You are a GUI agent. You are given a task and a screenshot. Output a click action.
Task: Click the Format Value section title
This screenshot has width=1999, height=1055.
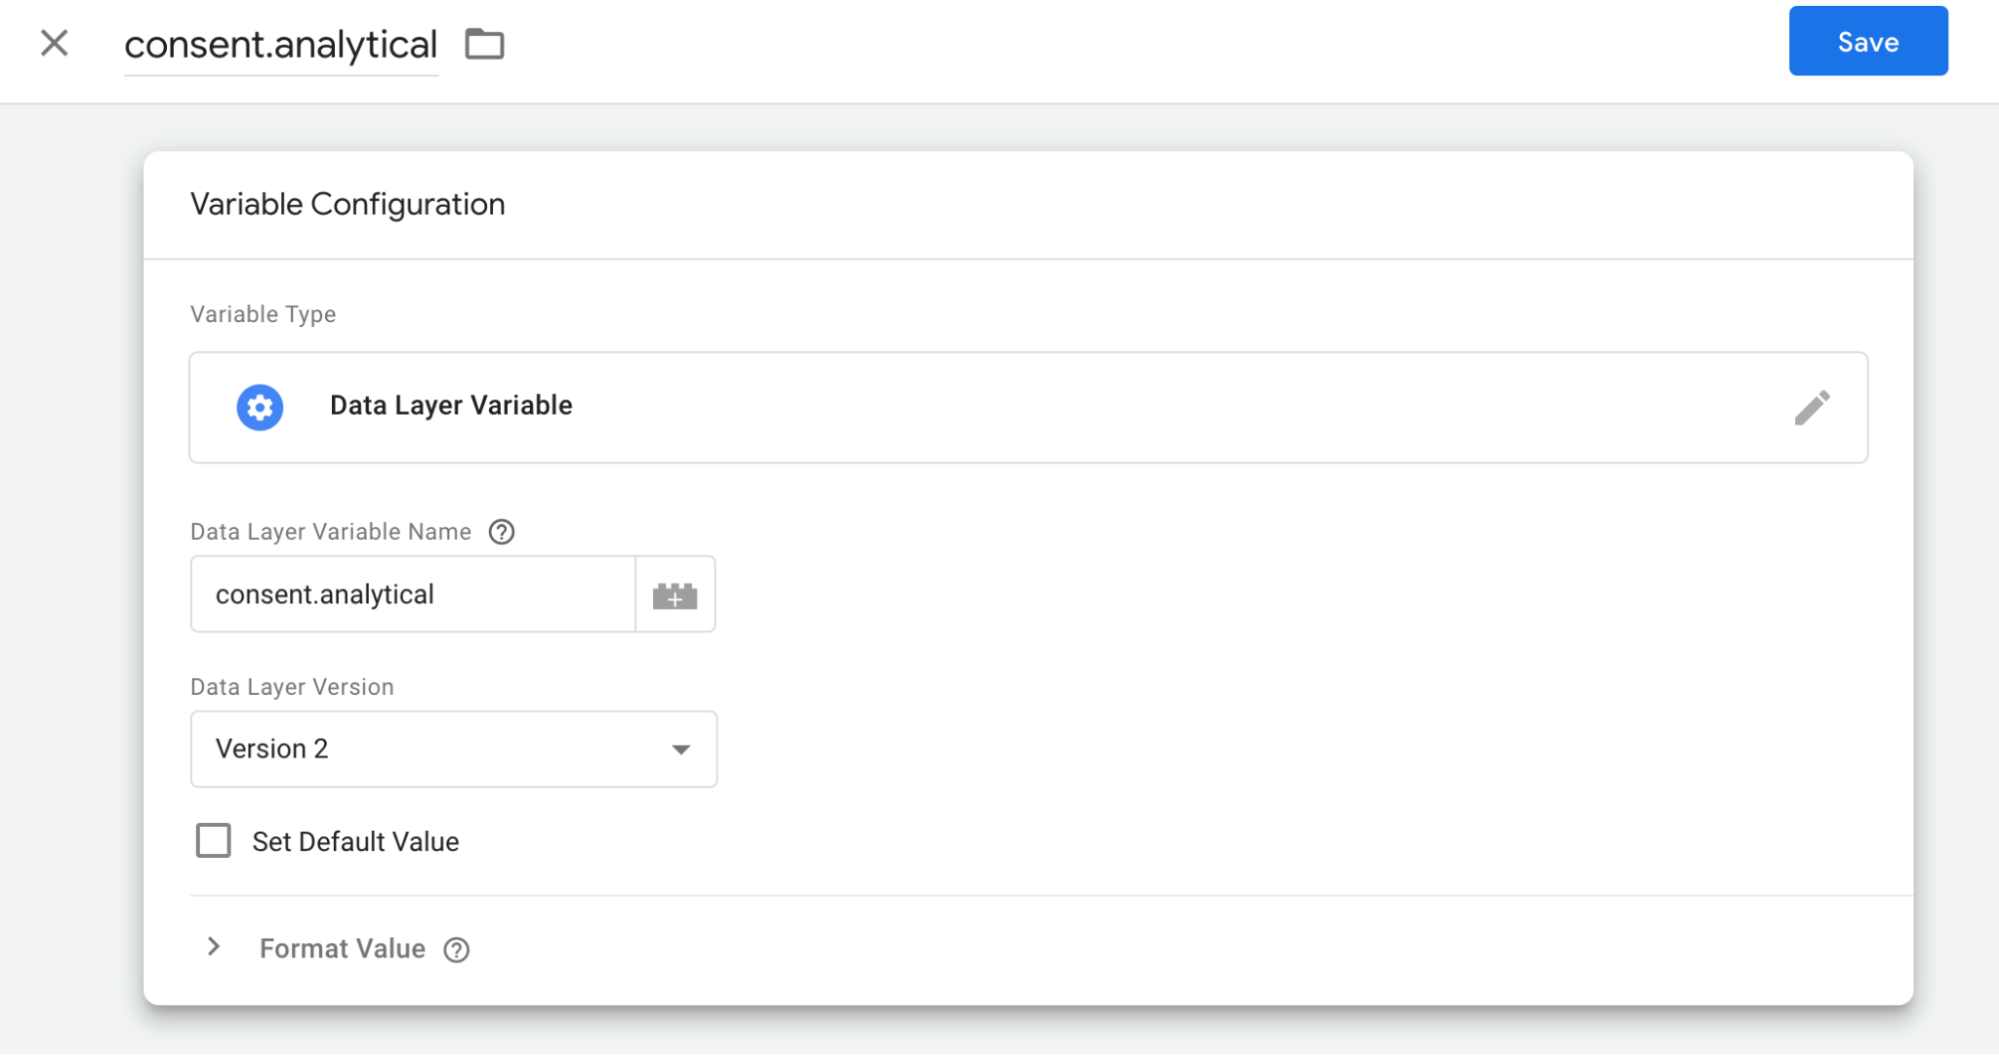pyautogui.click(x=342, y=949)
